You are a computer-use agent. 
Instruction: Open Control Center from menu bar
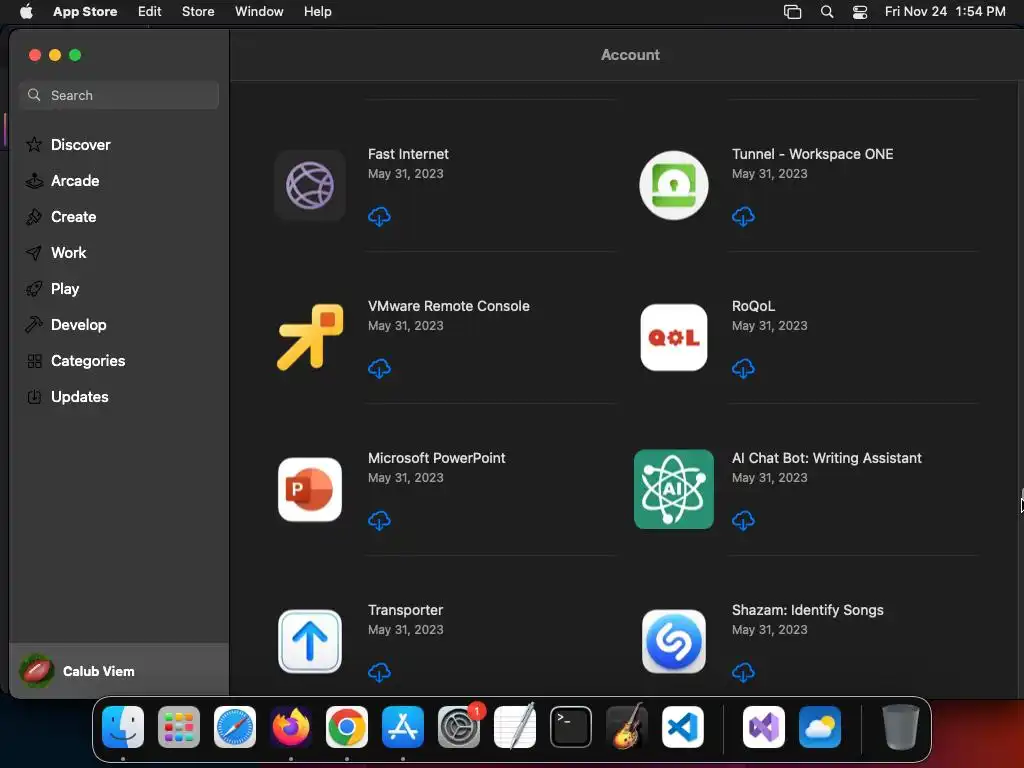click(x=860, y=12)
